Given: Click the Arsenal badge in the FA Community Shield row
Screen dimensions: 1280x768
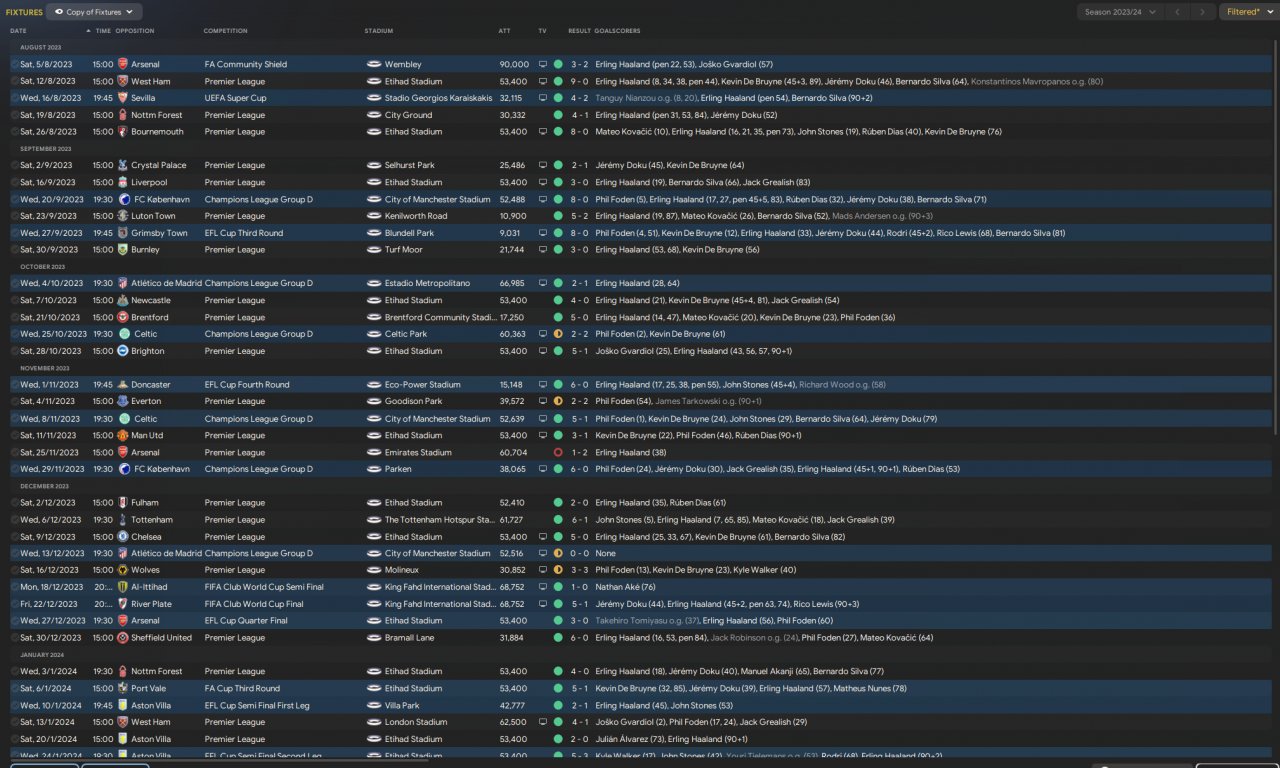Looking at the screenshot, I should (x=123, y=65).
